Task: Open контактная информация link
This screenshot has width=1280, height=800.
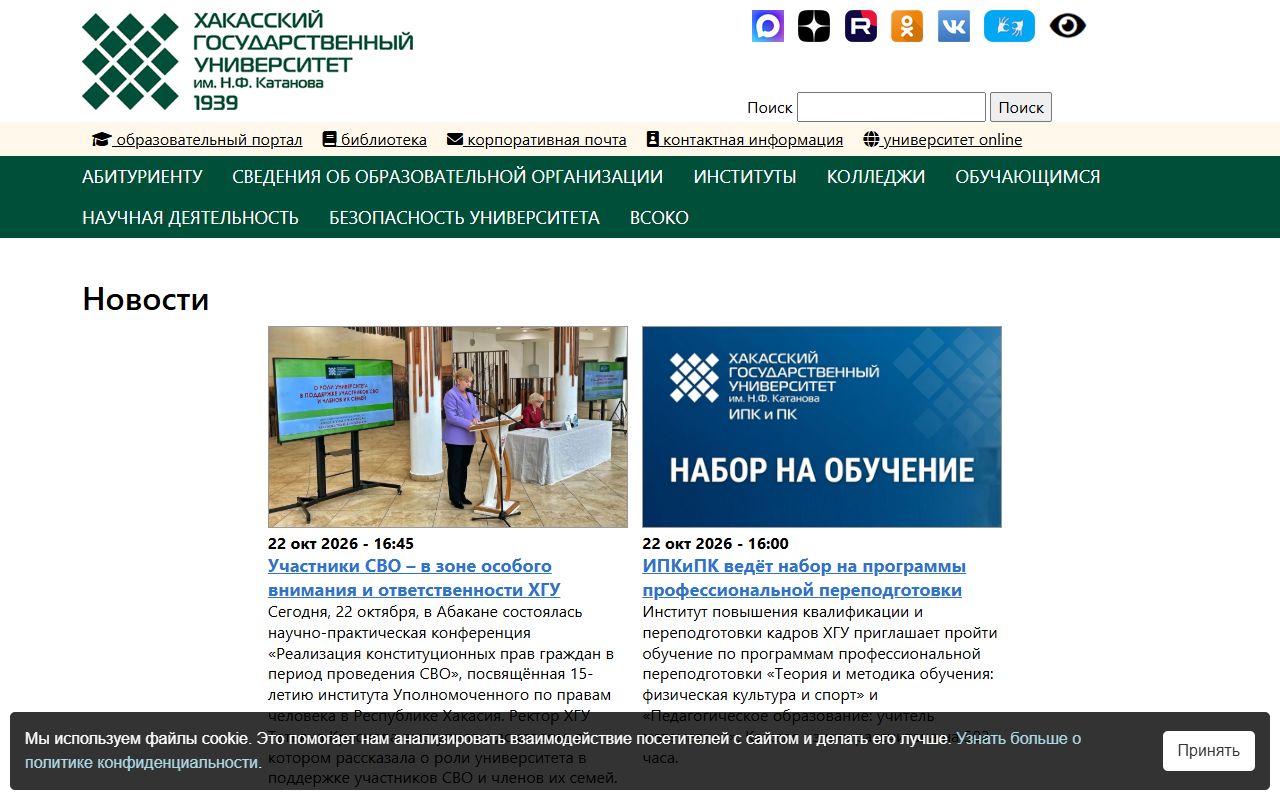Action: 745,140
